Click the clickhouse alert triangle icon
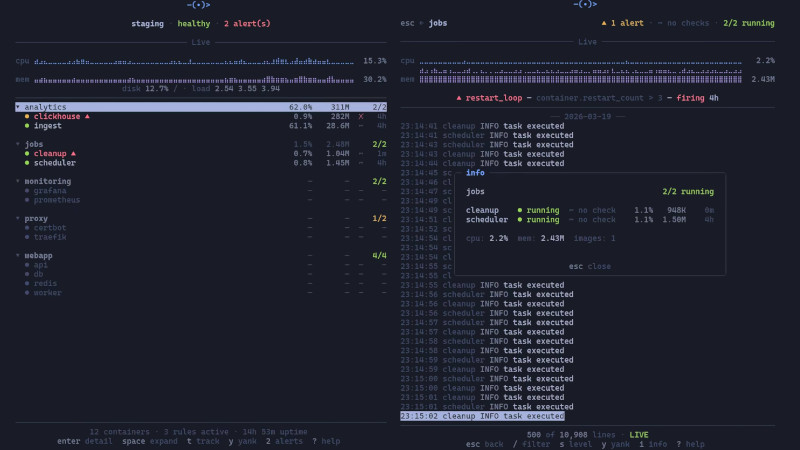Screen dimensions: 800x450 (x=87, y=117)
